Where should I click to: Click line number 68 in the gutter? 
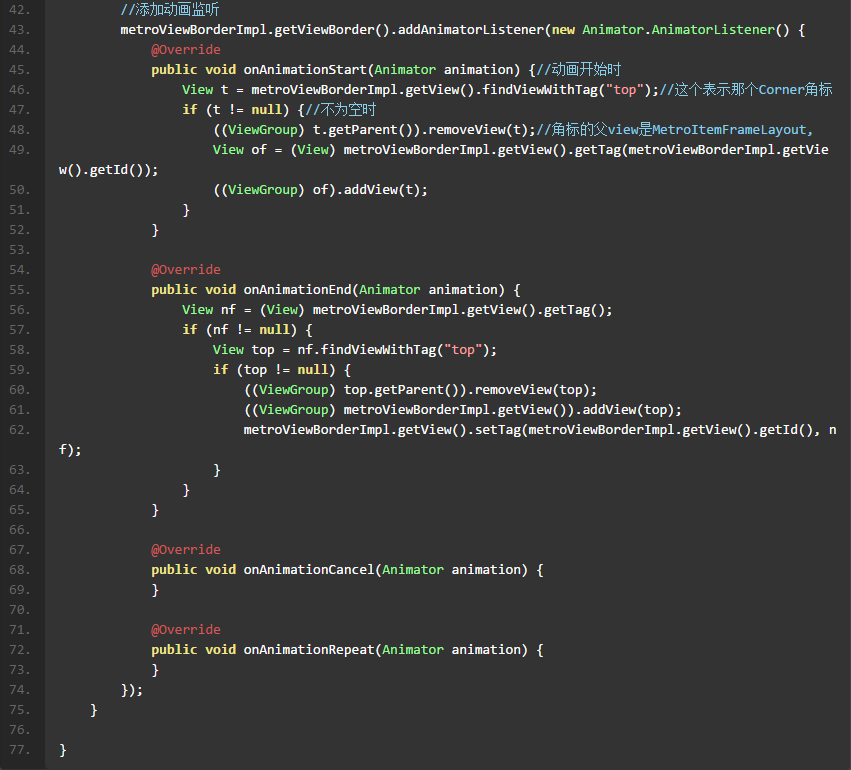point(20,570)
